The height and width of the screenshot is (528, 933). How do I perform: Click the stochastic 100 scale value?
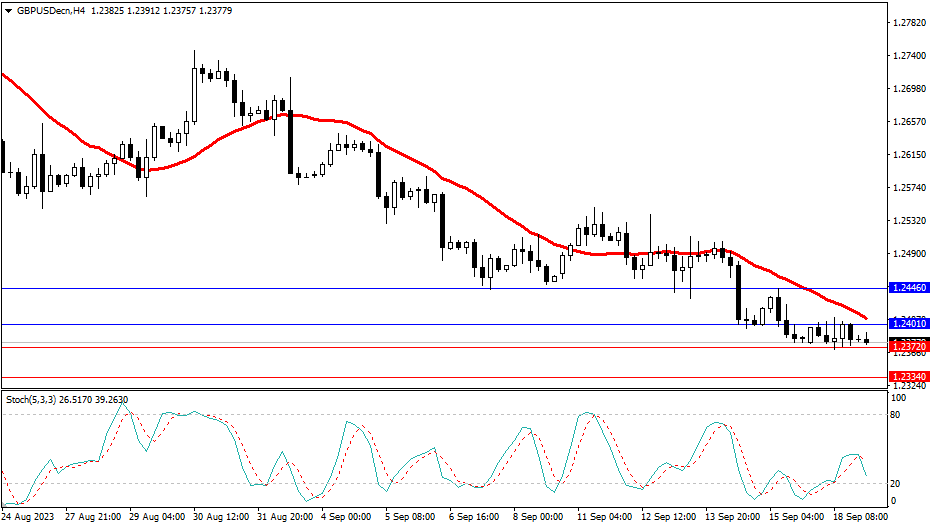(898, 398)
